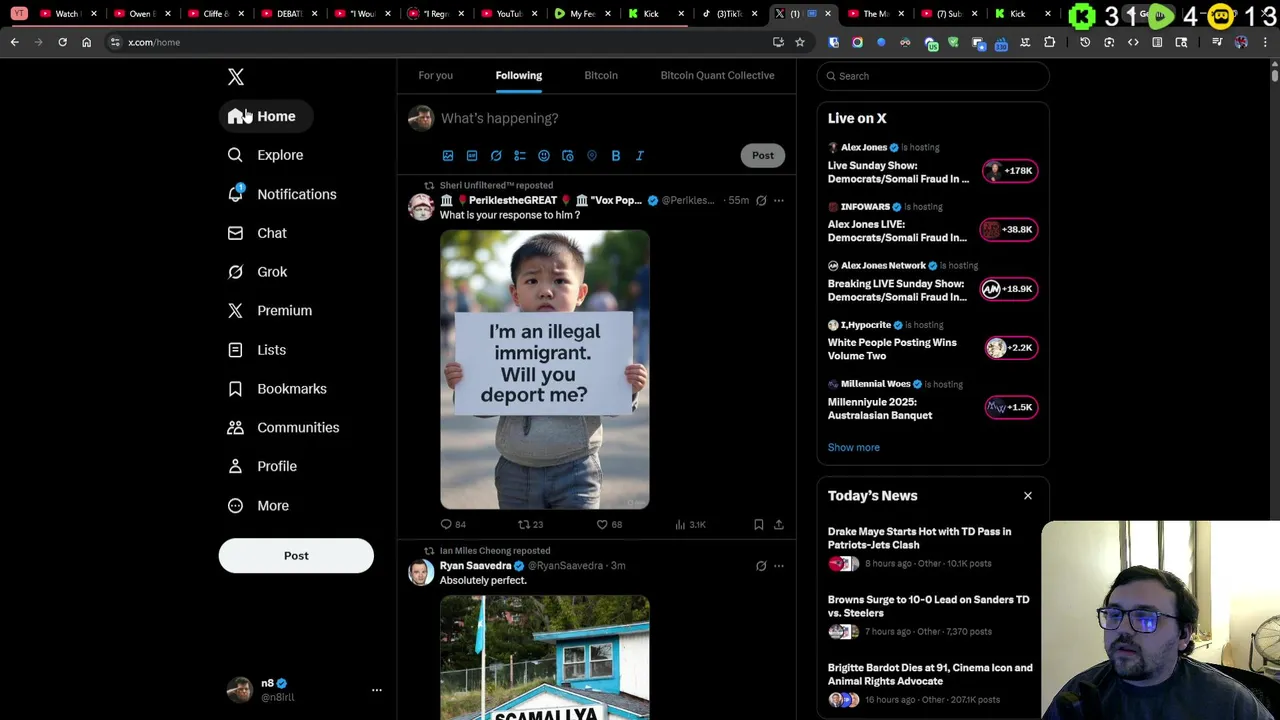Click the Search box on X
The width and height of the screenshot is (1280, 720).
pos(933,76)
